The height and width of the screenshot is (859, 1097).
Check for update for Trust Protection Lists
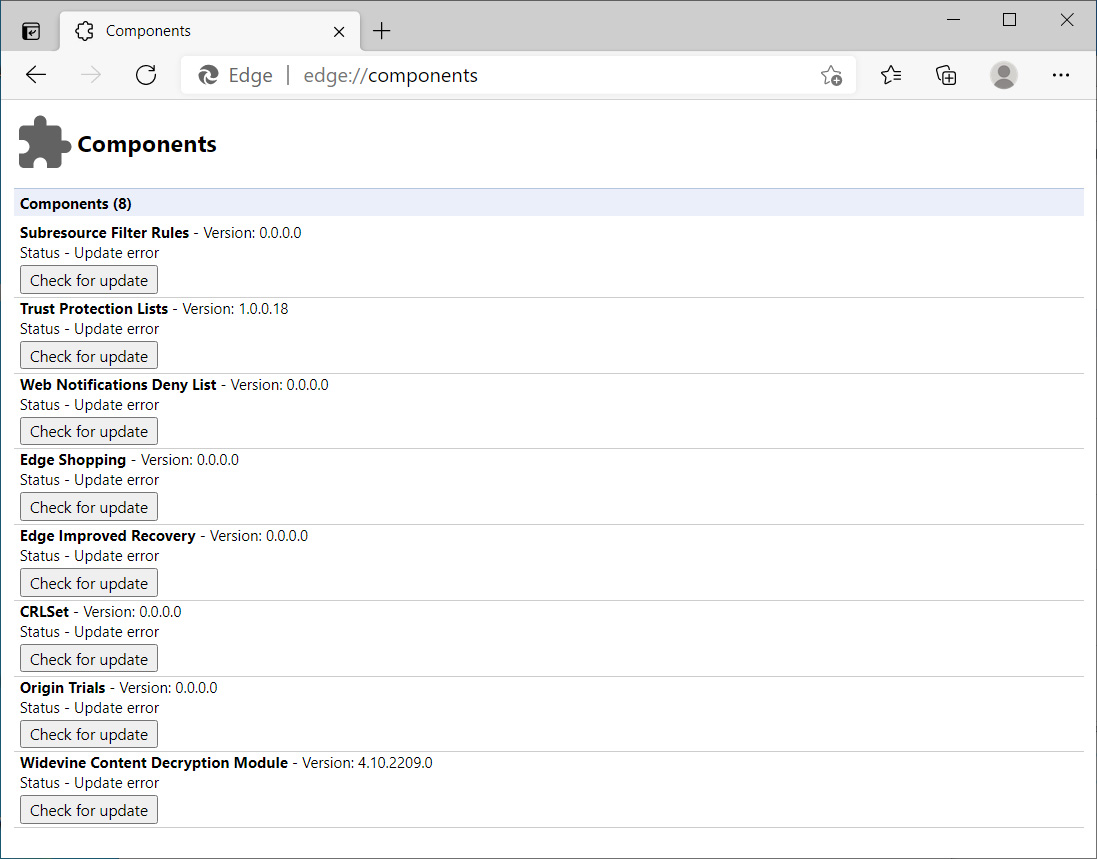[89, 355]
